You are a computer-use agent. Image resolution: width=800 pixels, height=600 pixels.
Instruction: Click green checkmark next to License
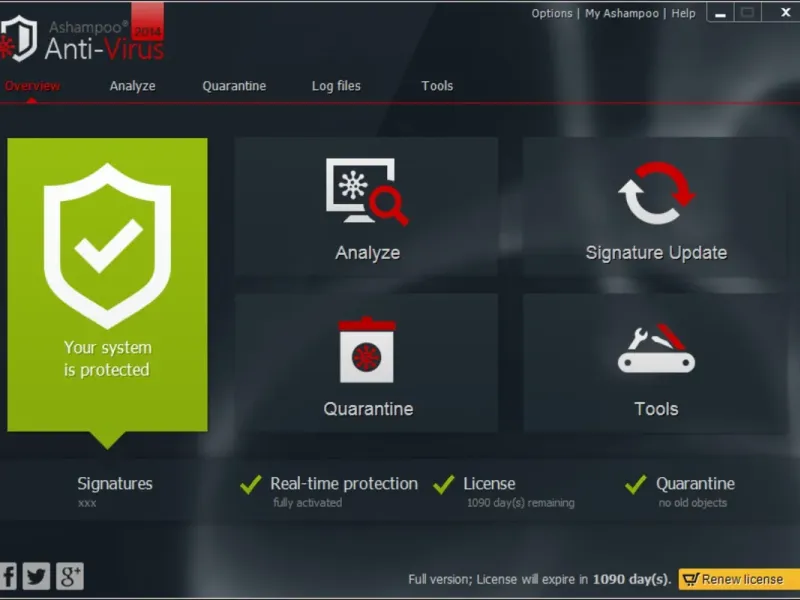tap(443, 484)
